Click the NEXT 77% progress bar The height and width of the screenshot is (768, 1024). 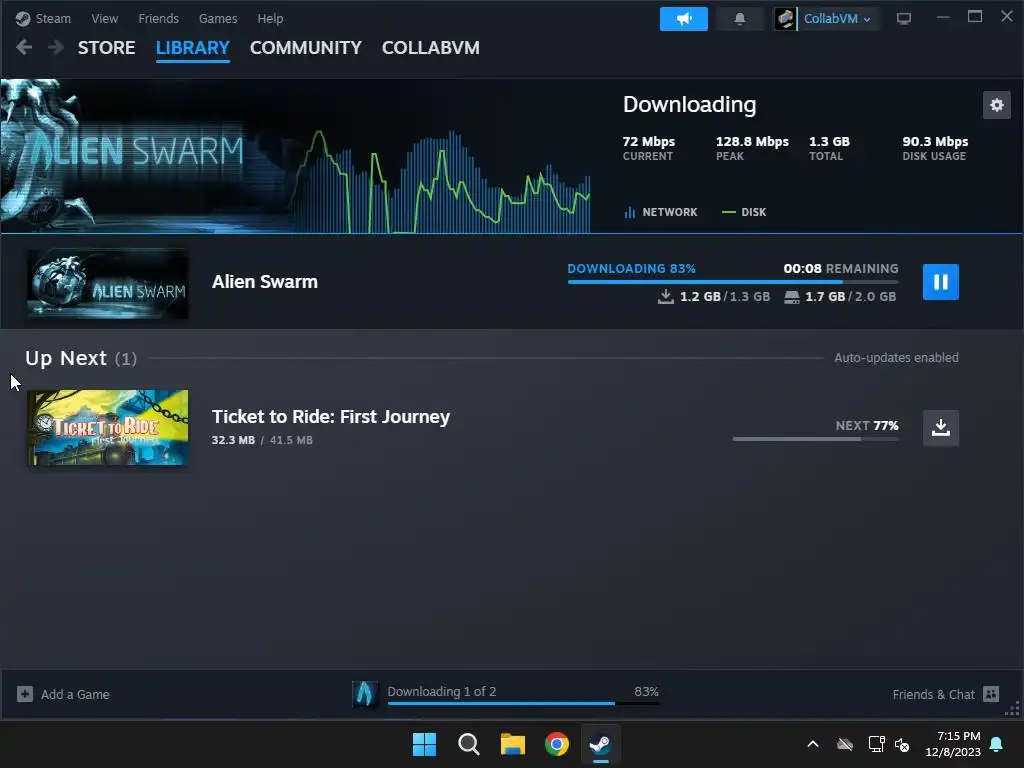click(816, 439)
